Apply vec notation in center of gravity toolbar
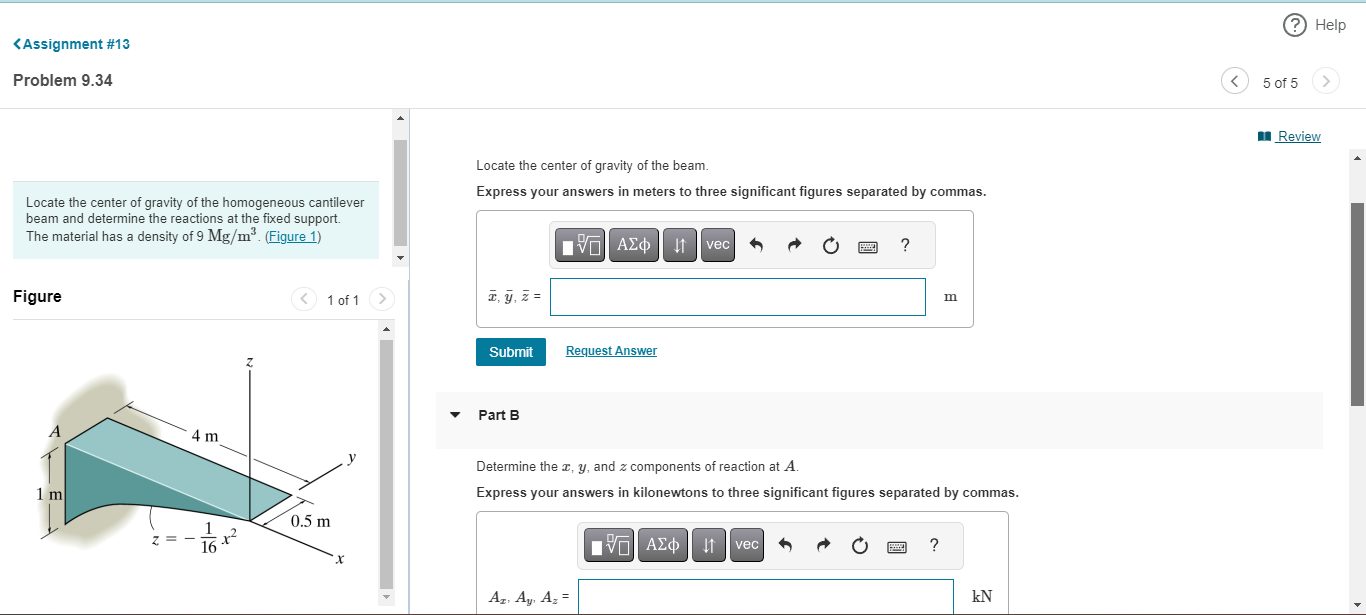 (x=718, y=245)
